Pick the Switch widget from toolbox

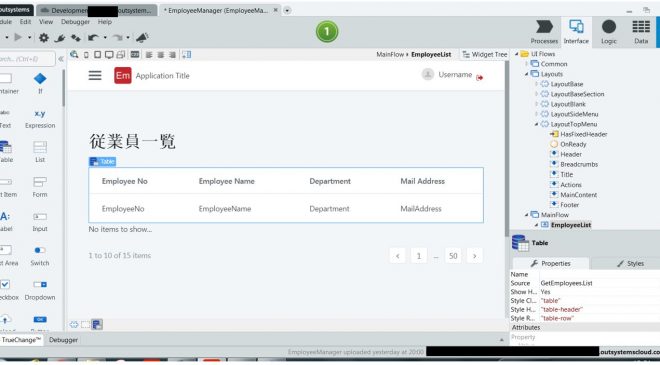pyautogui.click(x=40, y=256)
